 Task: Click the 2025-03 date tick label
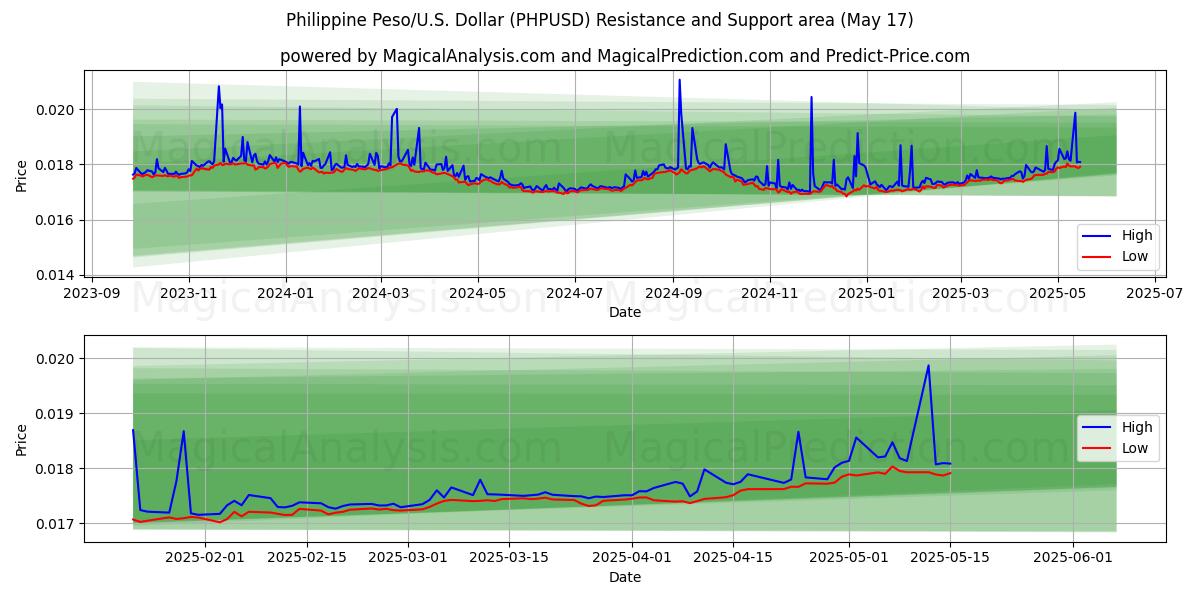(x=960, y=294)
